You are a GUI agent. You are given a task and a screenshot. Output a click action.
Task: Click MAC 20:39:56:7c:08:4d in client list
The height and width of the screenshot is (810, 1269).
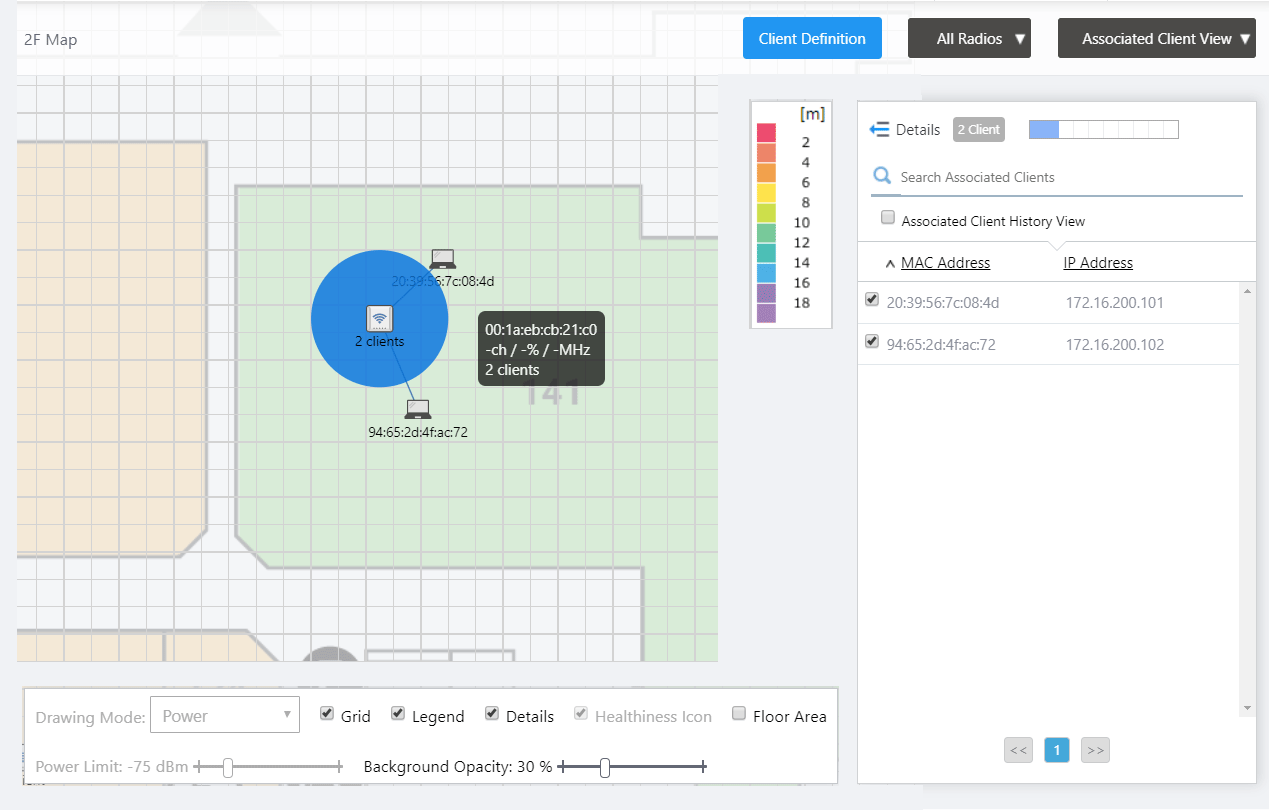[x=943, y=303]
